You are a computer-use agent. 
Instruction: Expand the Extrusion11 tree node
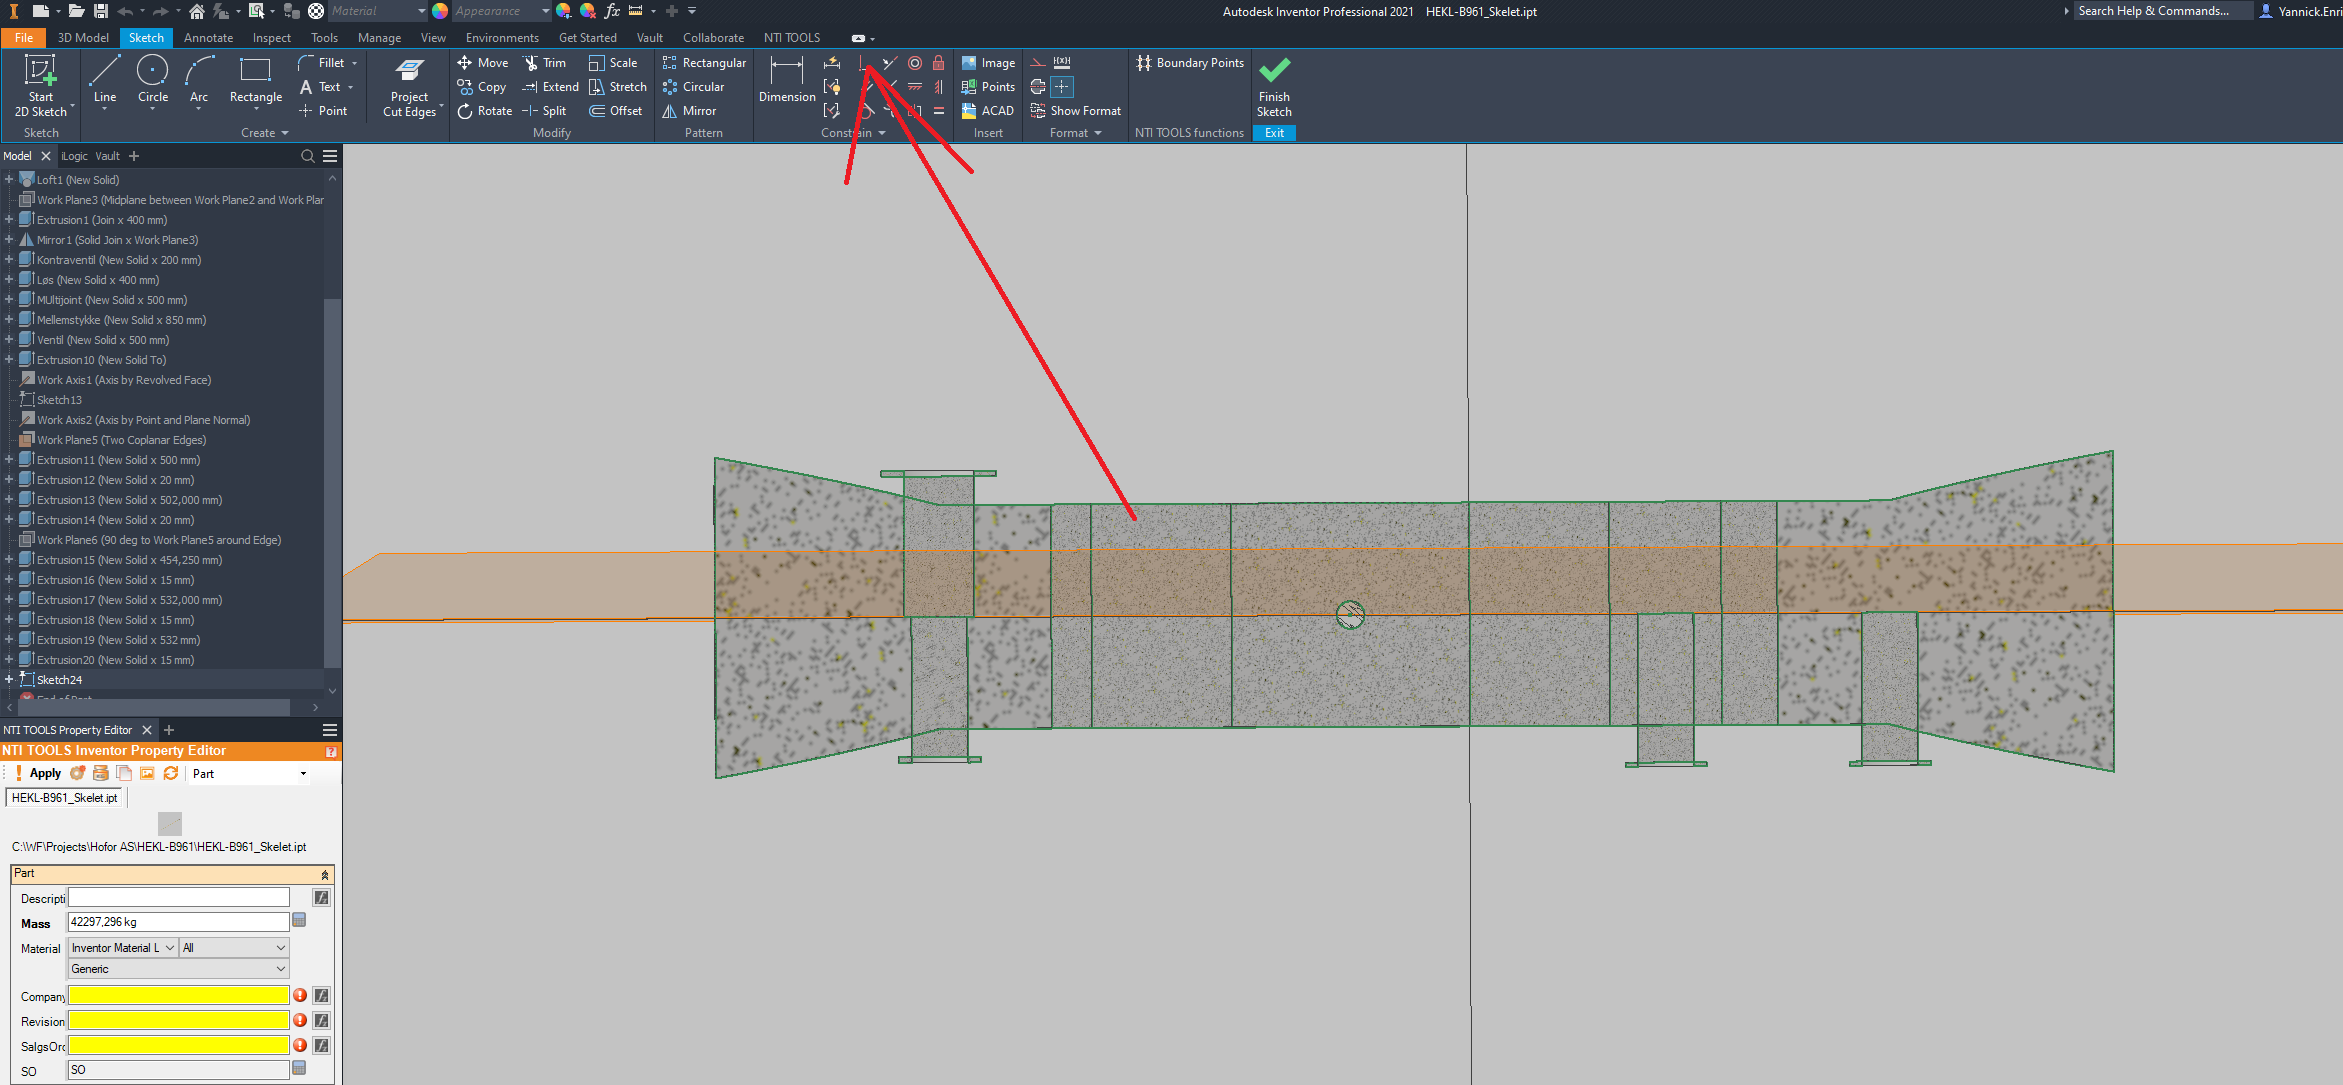(9, 460)
